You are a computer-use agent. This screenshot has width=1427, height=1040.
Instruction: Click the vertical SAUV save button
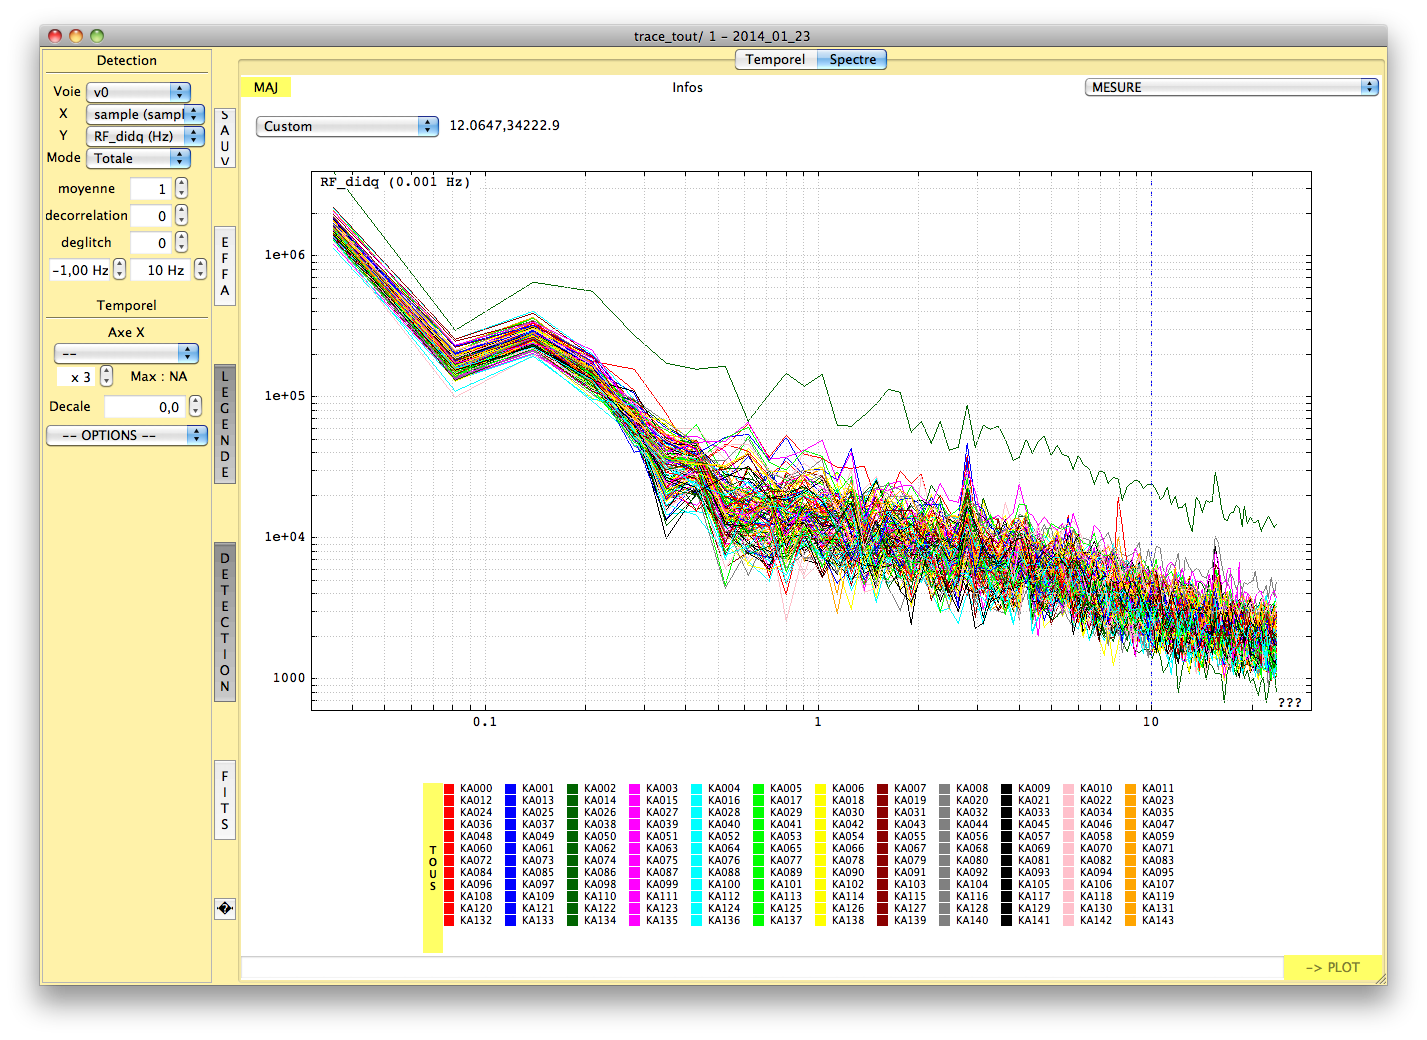[x=225, y=138]
